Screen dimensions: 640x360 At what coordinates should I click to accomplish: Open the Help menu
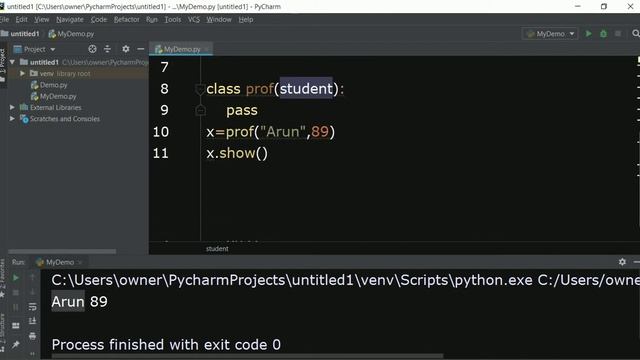[x=246, y=20]
